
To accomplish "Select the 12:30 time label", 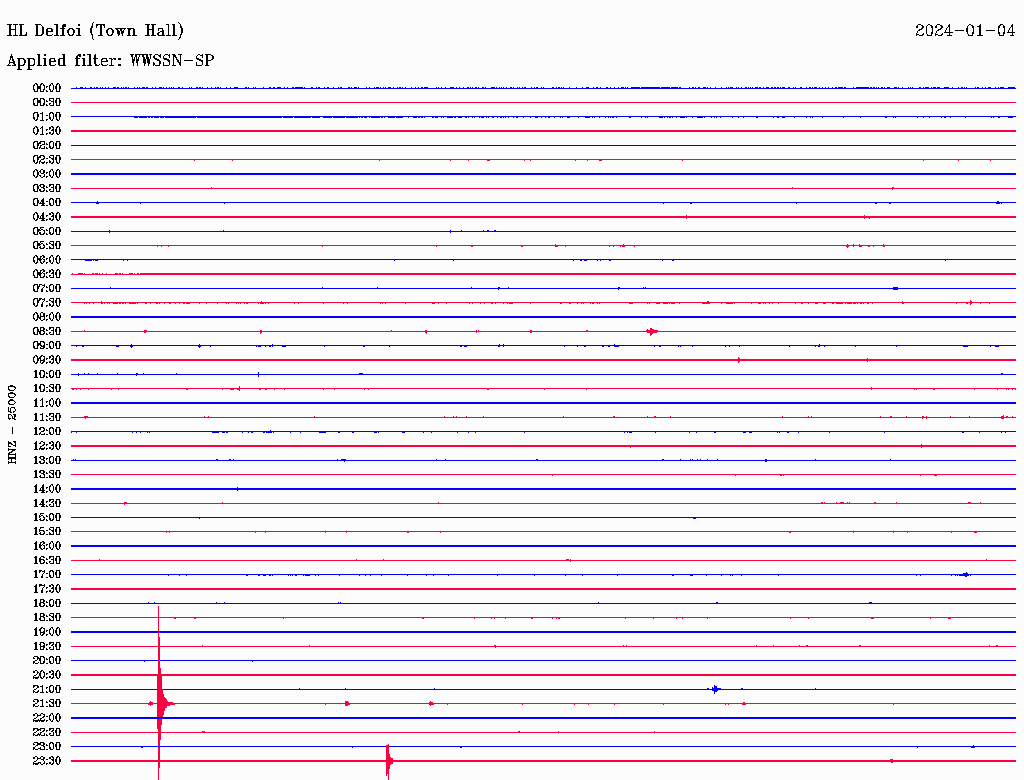I will coord(47,446).
